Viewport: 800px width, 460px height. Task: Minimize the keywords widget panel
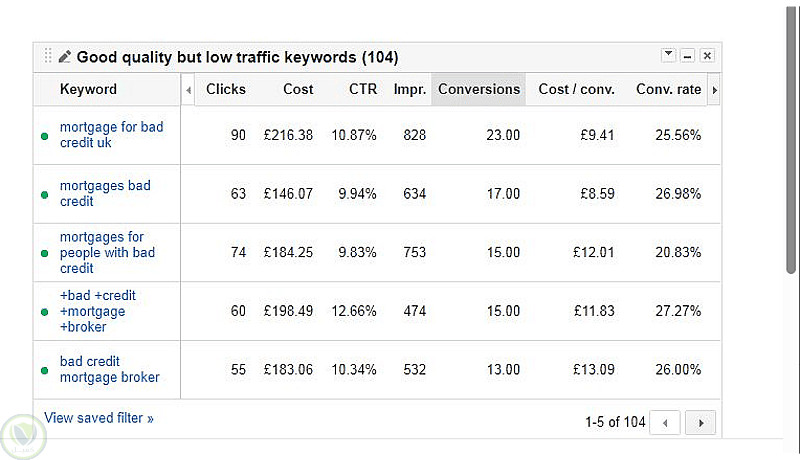[x=688, y=55]
